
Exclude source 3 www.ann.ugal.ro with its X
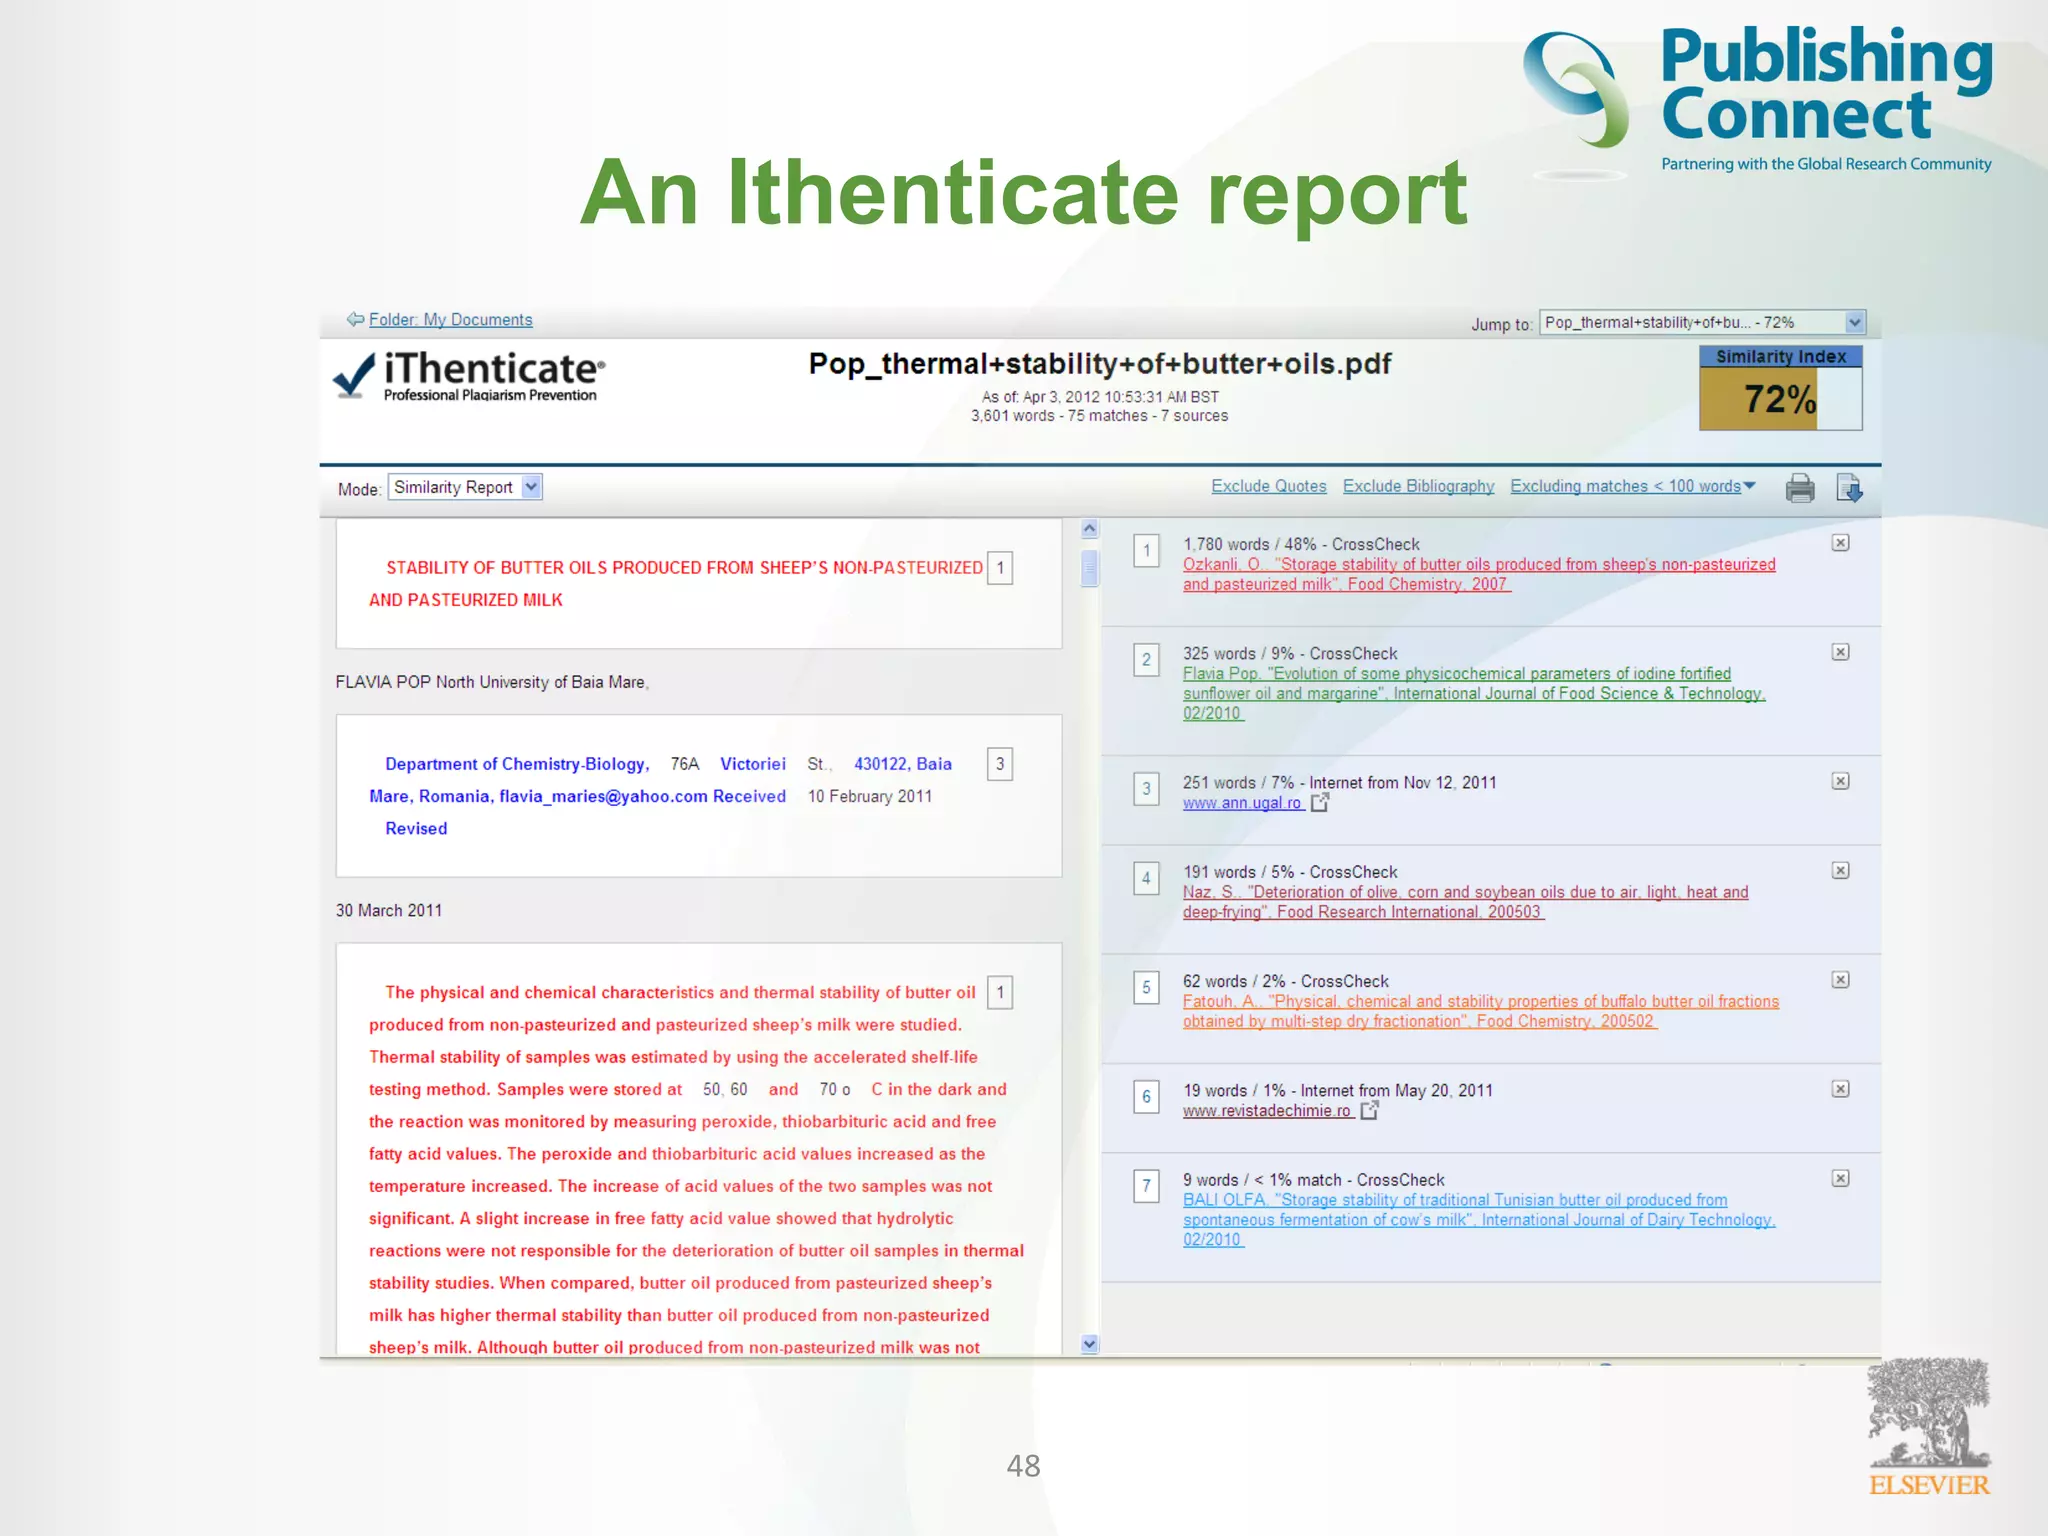tap(1840, 781)
